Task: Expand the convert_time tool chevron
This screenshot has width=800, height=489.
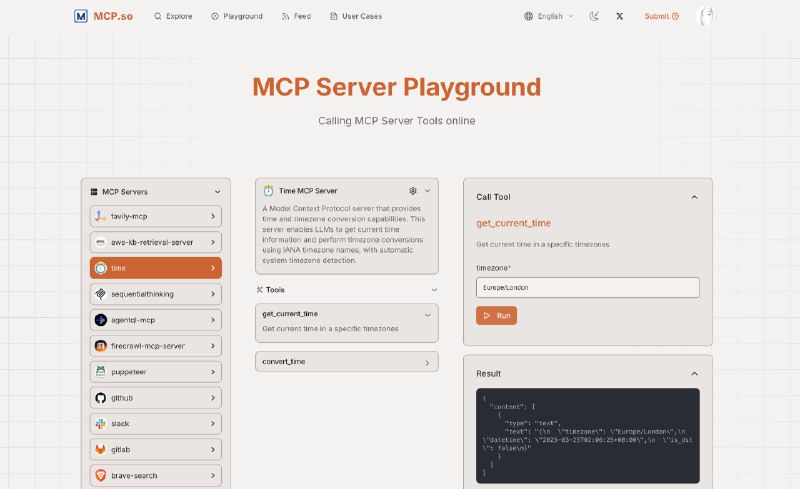Action: [428, 363]
